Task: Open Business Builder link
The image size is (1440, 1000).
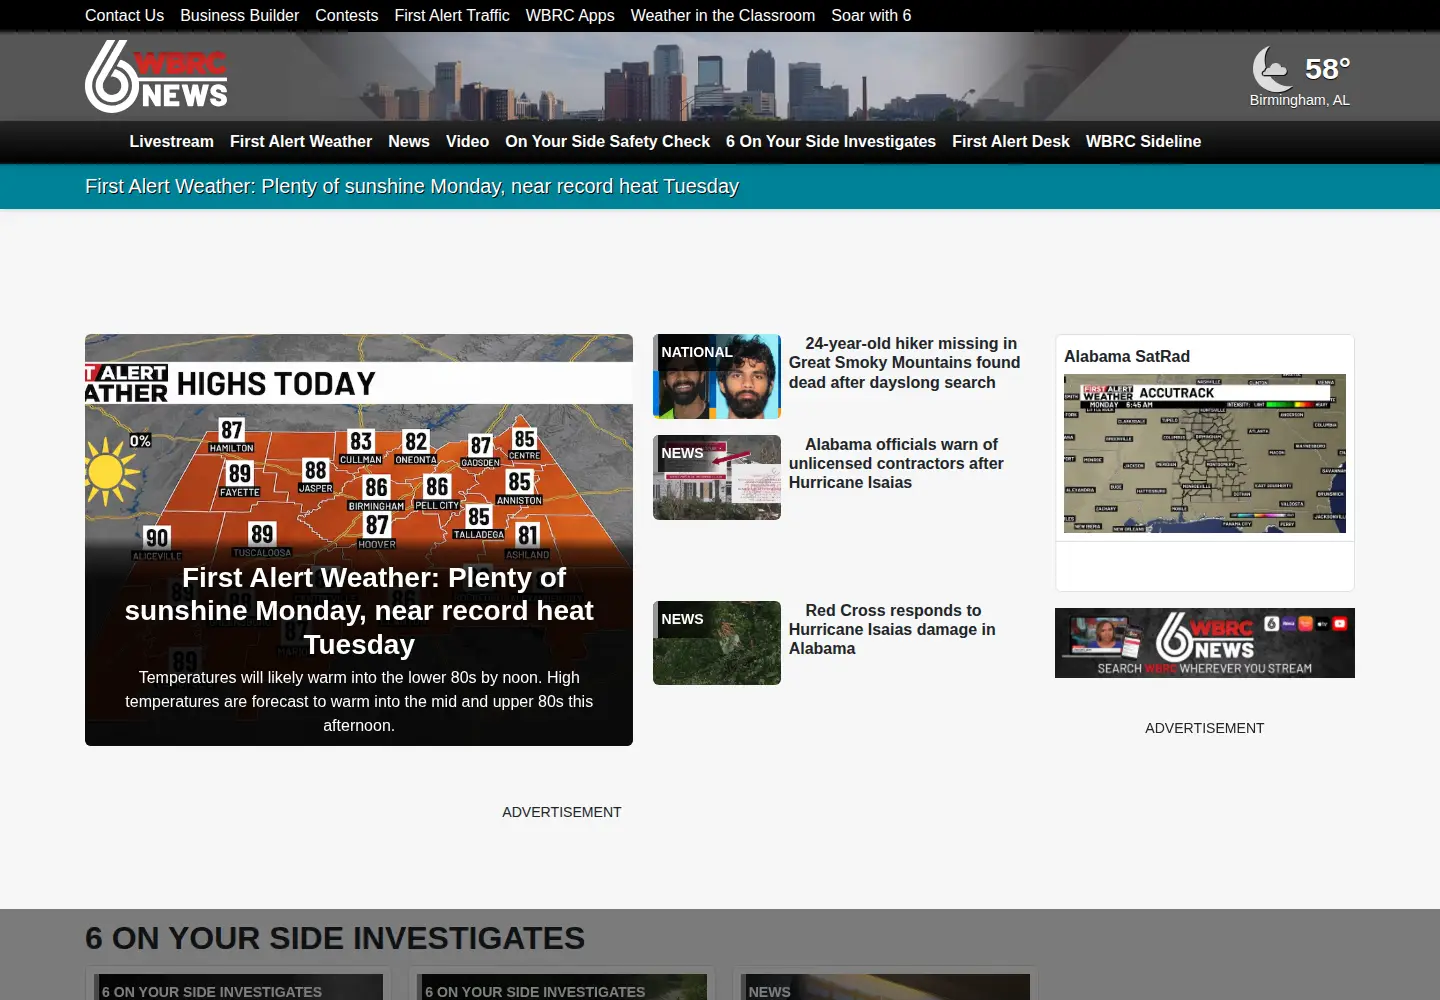Action: coord(239,15)
